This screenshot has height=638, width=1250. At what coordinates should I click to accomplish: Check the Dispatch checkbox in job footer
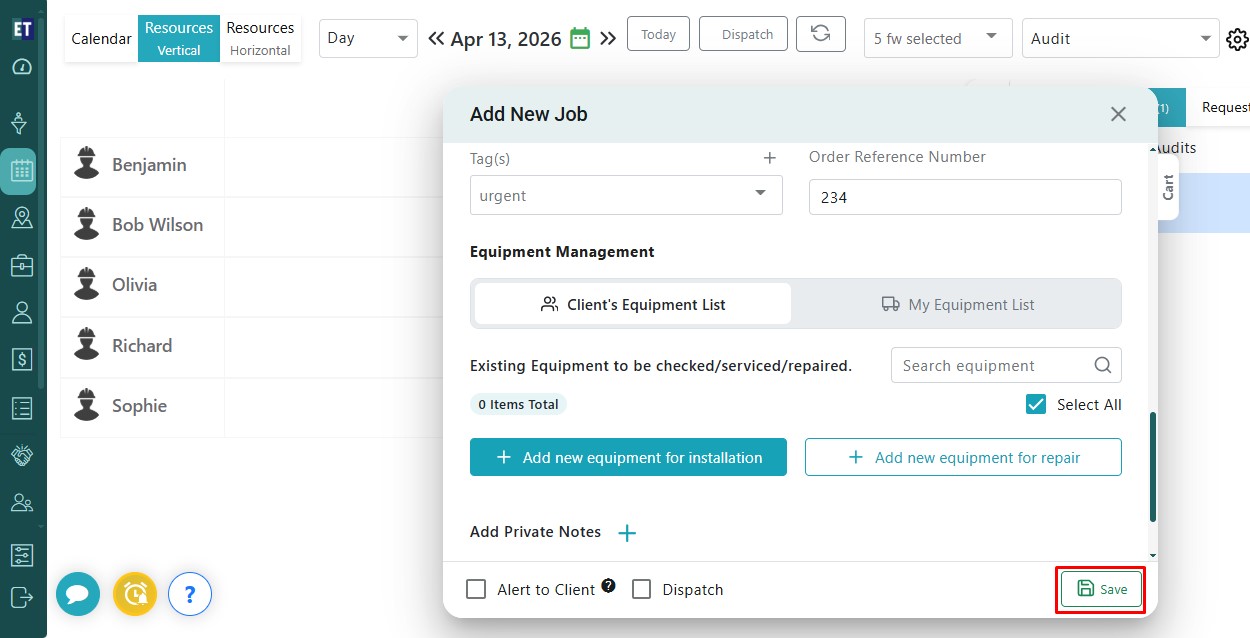coord(642,589)
